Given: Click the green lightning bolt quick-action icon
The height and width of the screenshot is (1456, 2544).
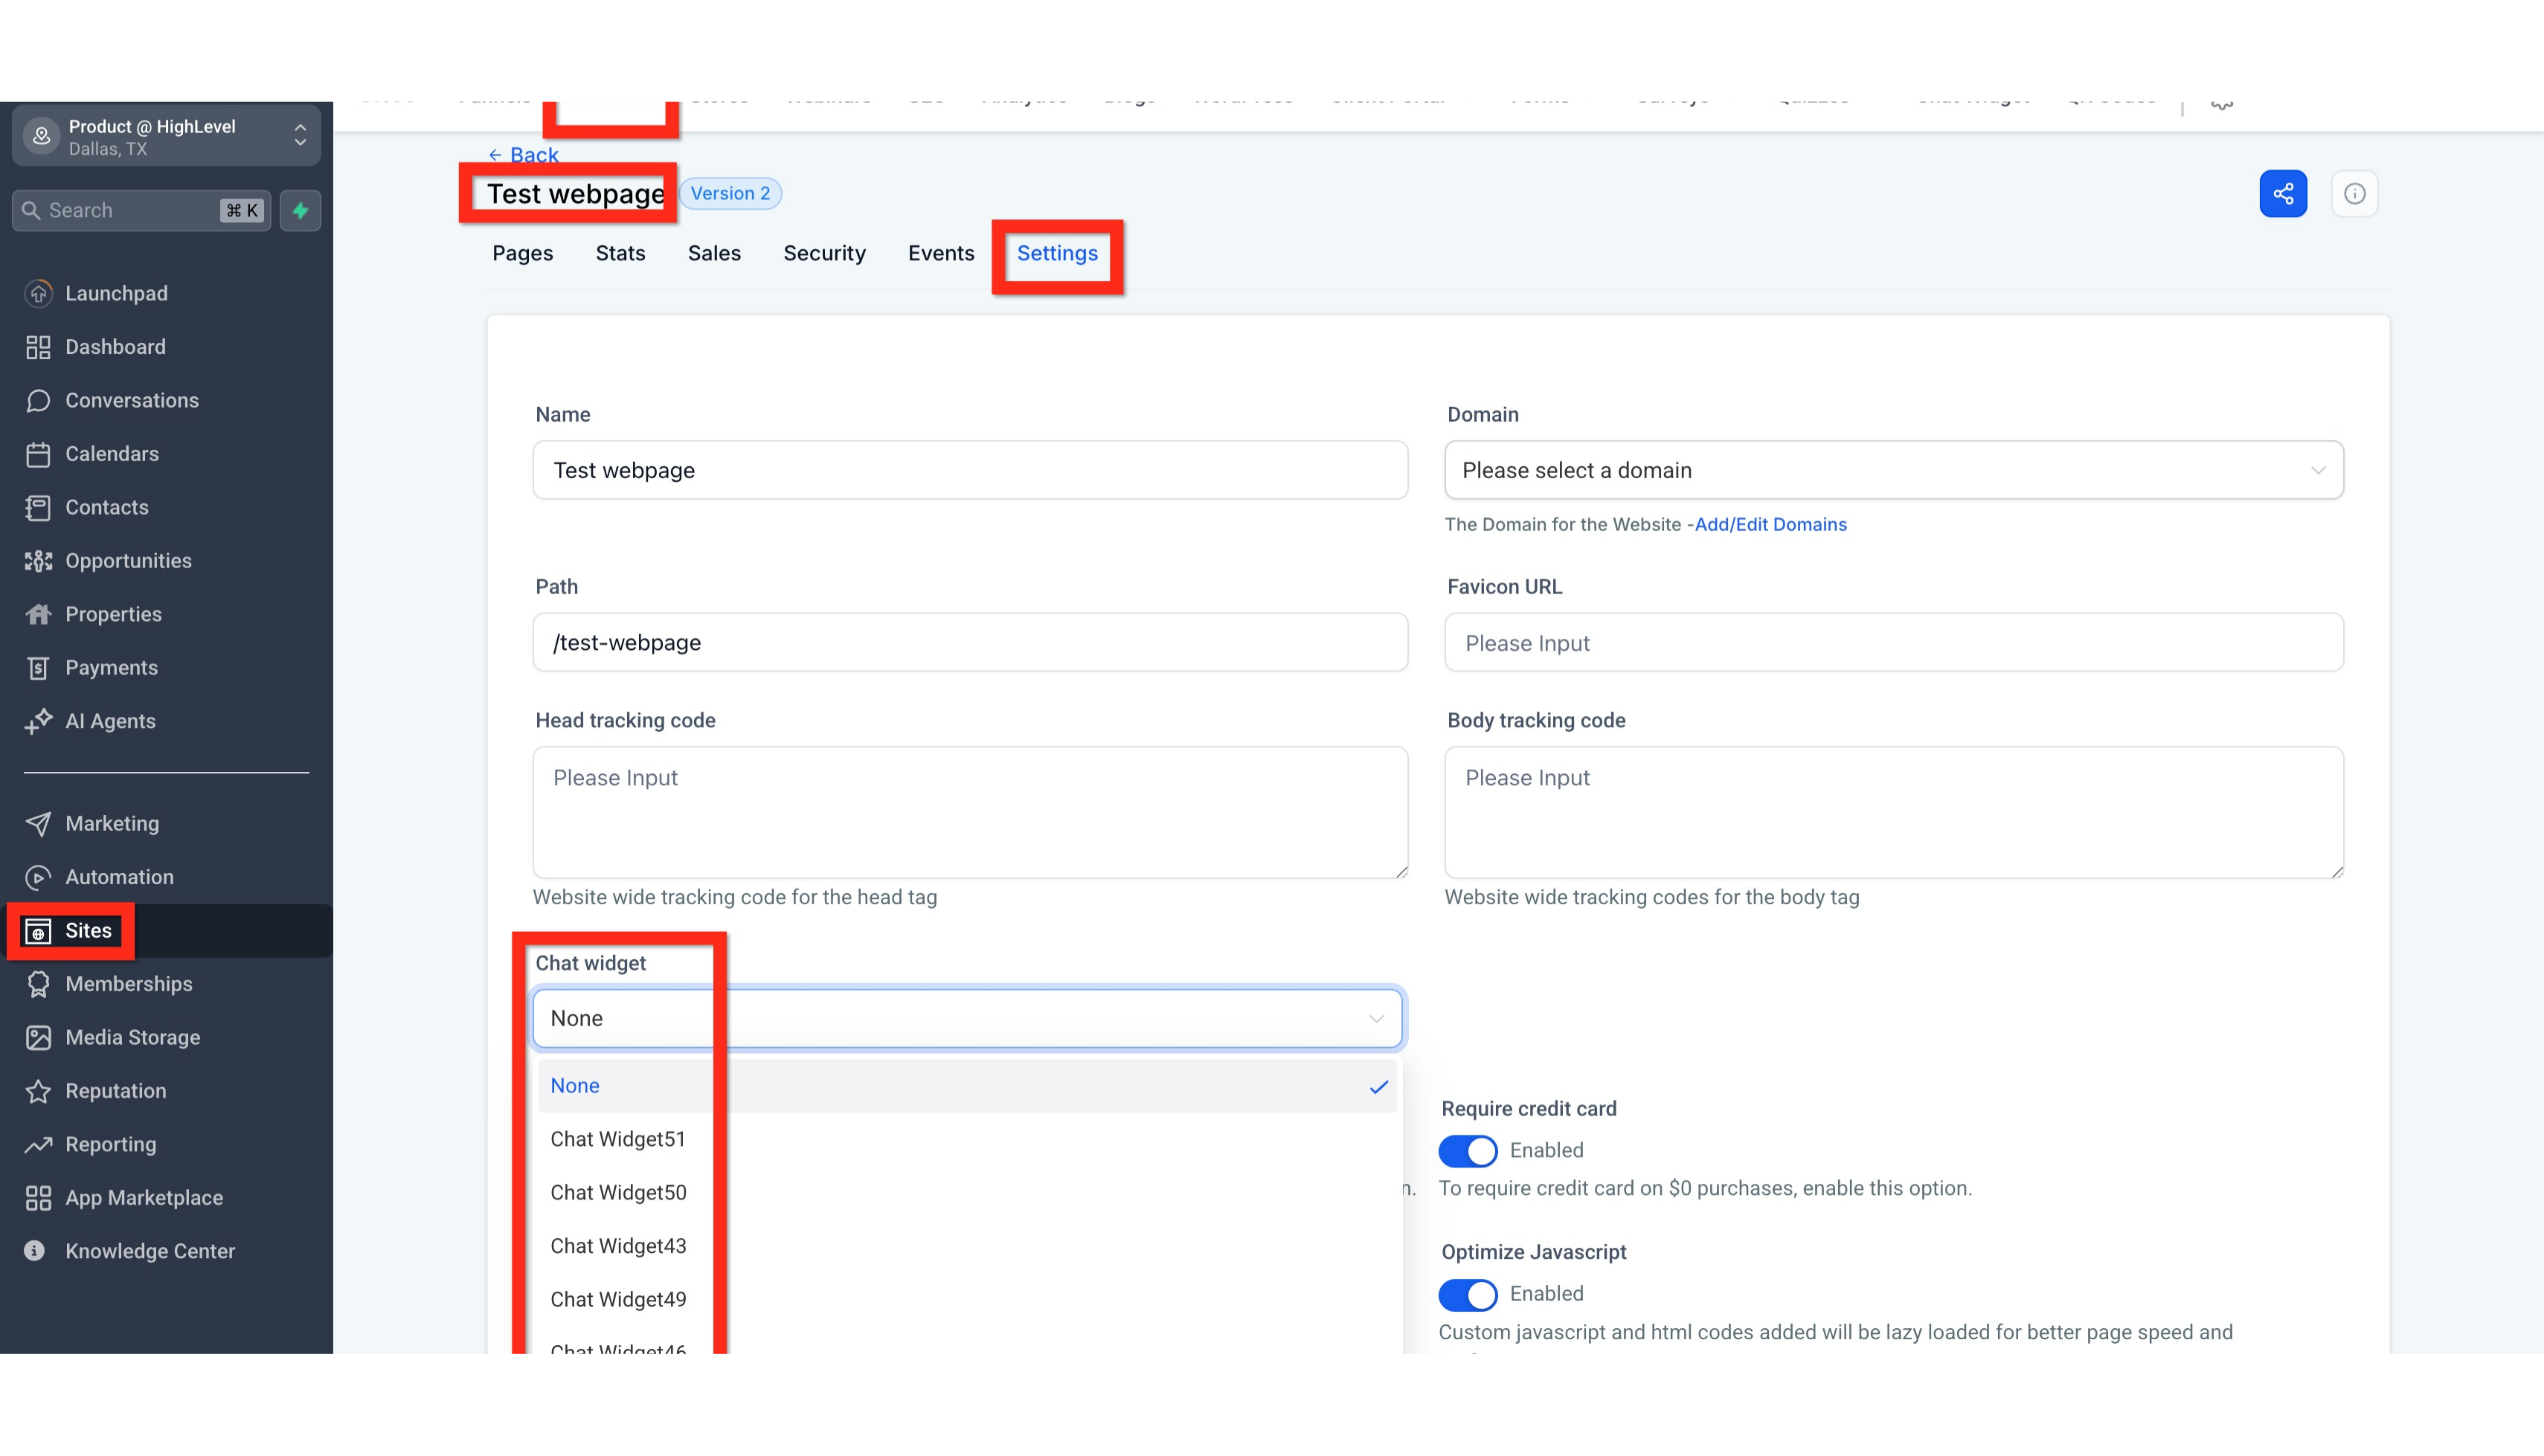Looking at the screenshot, I should 300,210.
